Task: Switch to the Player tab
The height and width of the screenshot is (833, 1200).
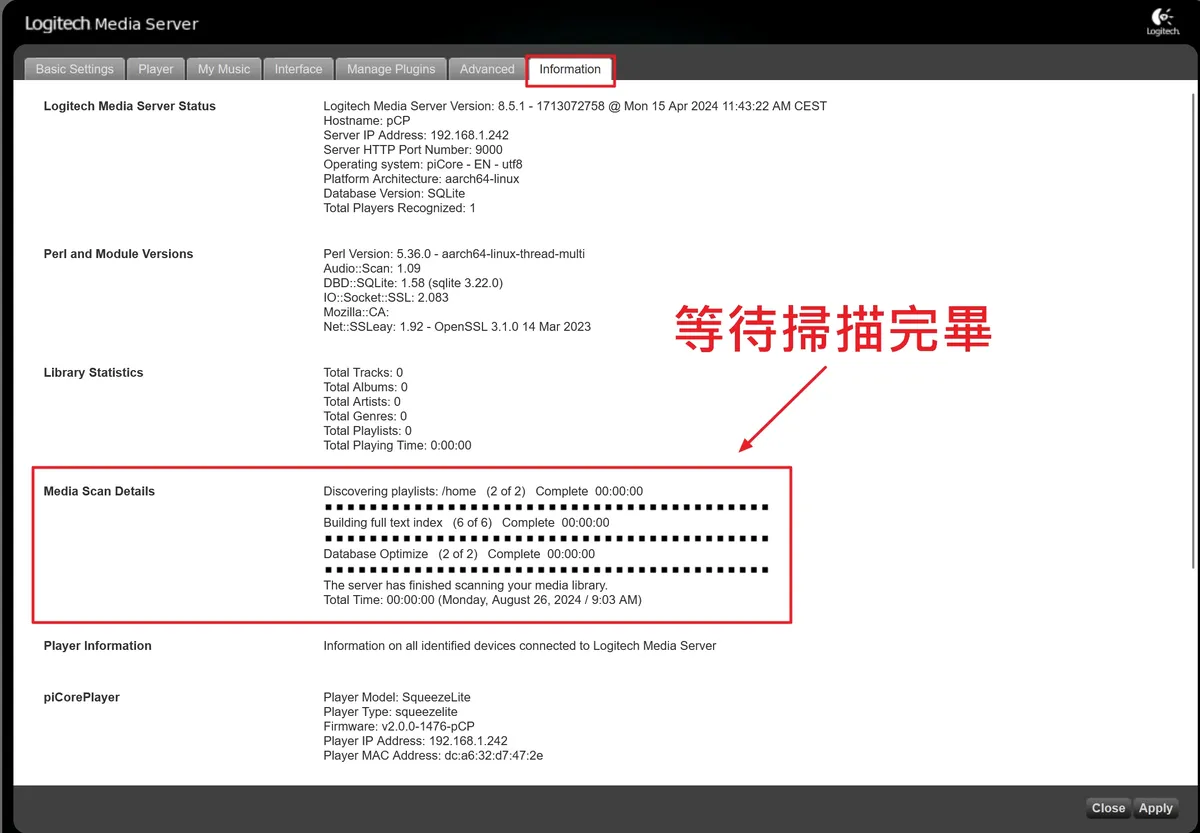Action: click(156, 69)
